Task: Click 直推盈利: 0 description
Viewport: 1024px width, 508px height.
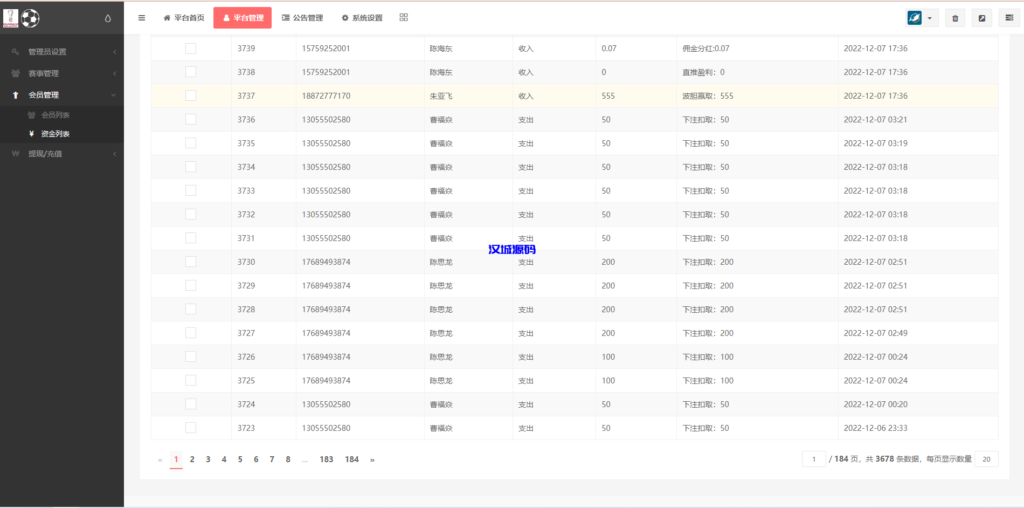Action: [703, 72]
